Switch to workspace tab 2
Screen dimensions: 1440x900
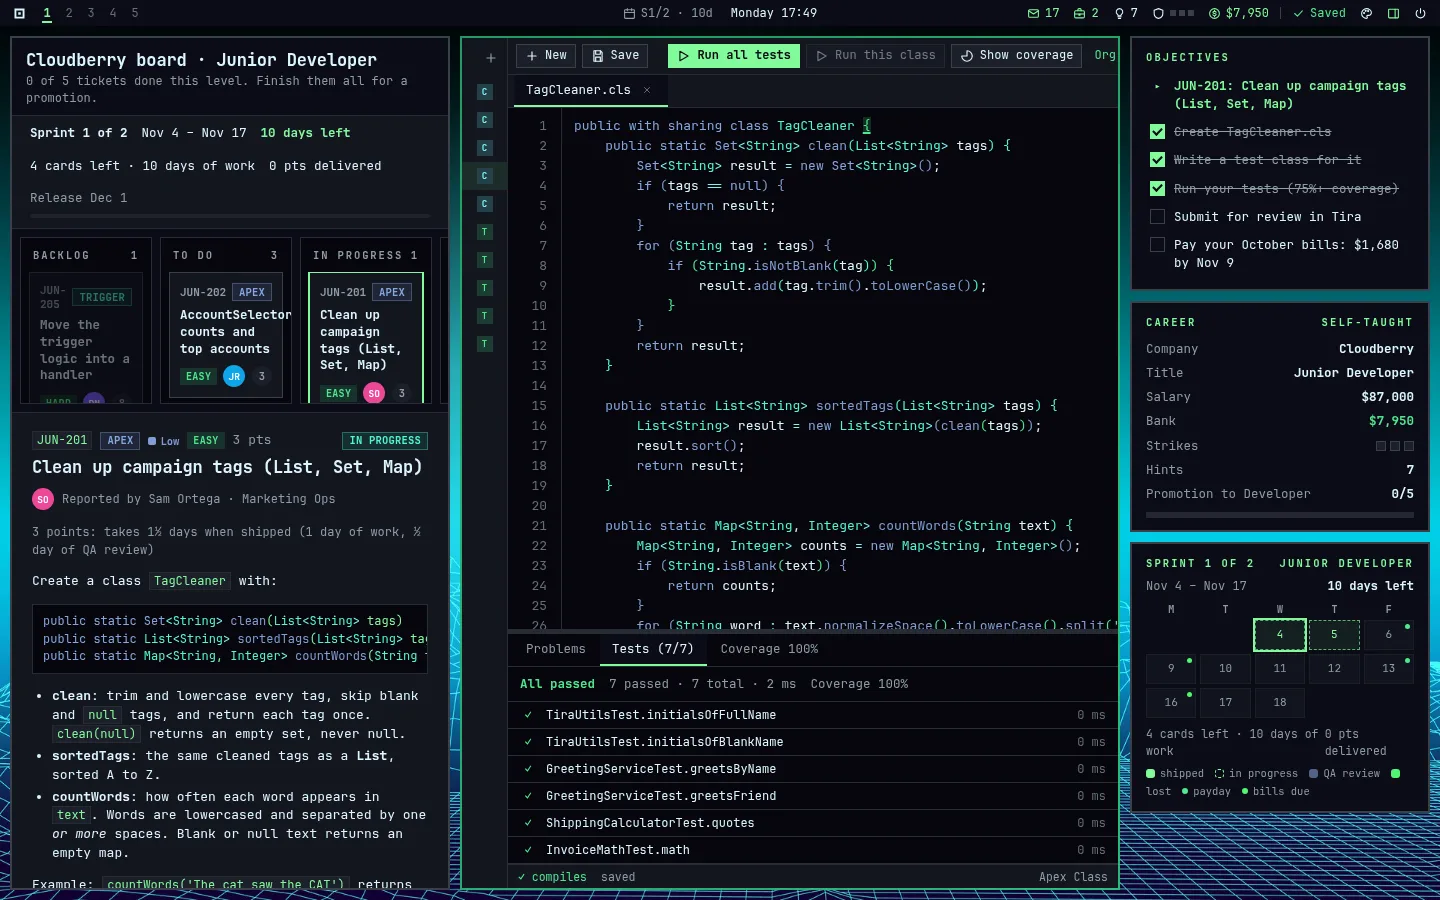(x=69, y=14)
